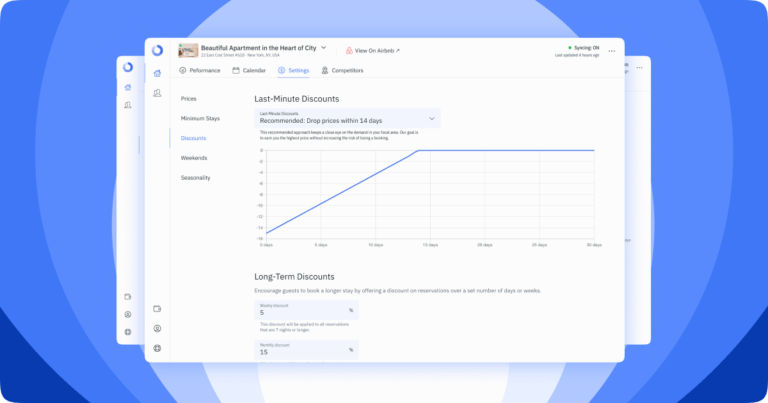Click the Airbnb logo icon
The image size is (768, 403).
point(349,50)
